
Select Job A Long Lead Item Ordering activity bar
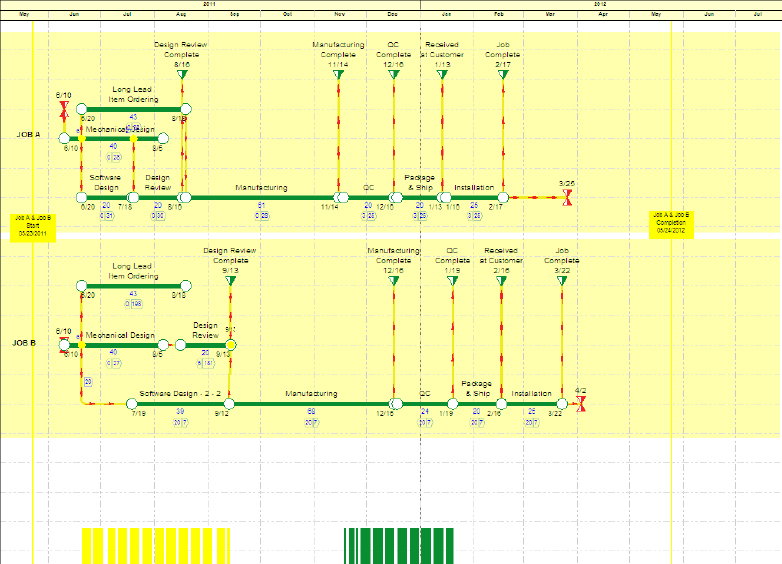click(134, 109)
